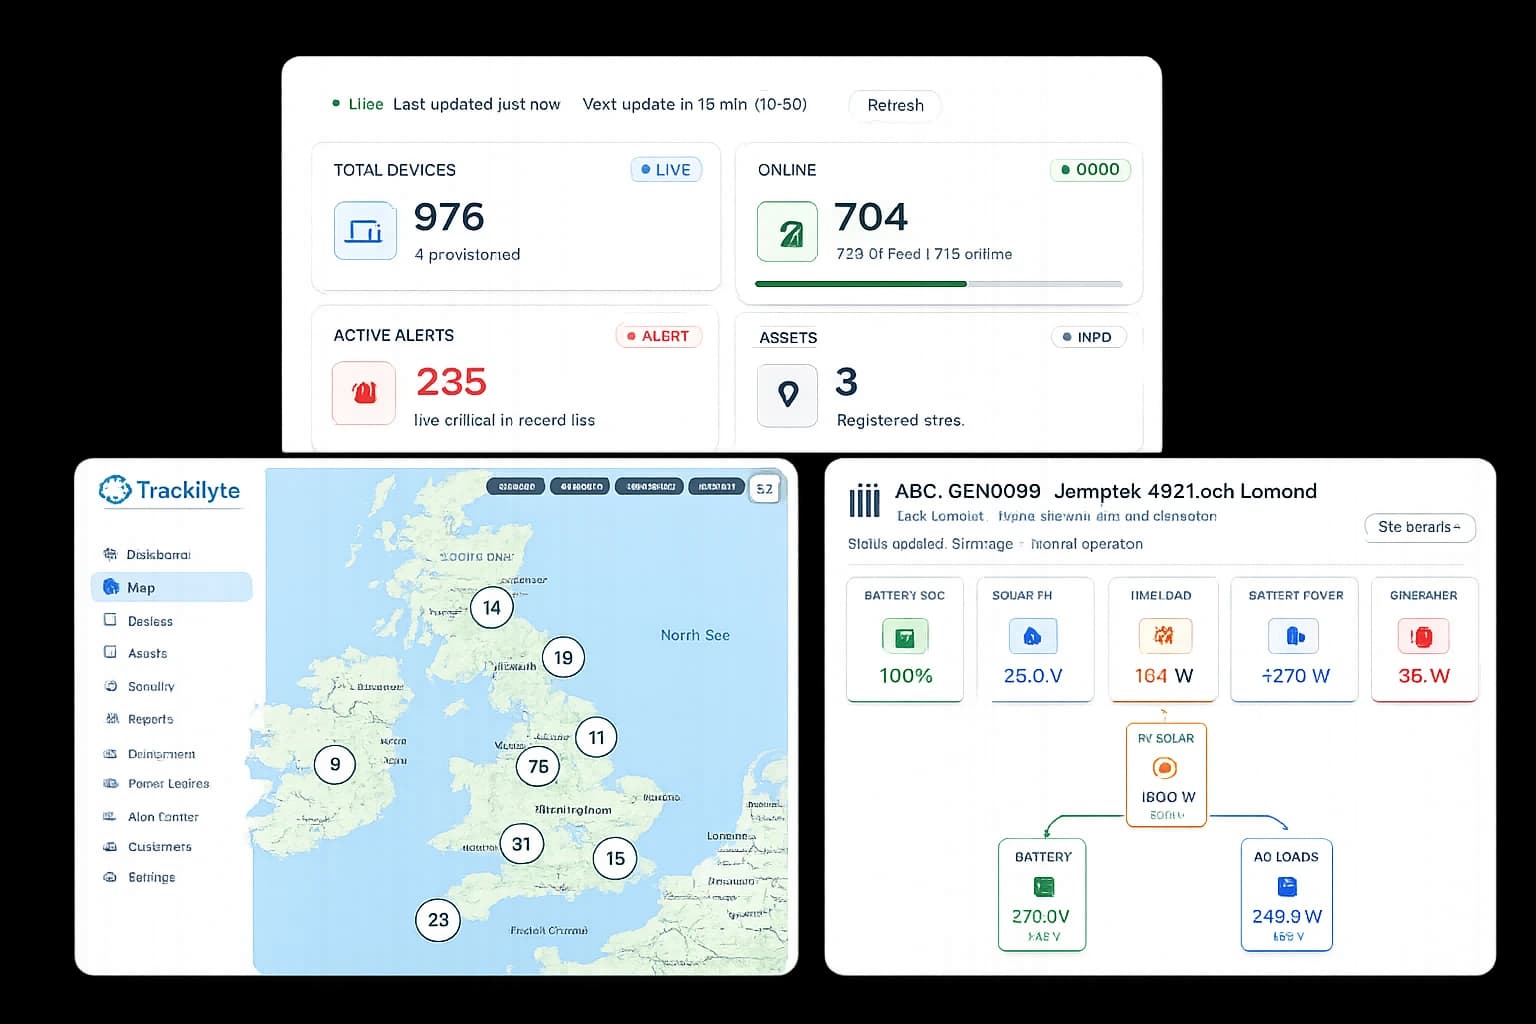Open the Settings sidebar item
Screen dimensions: 1536x1024
pos(140,877)
